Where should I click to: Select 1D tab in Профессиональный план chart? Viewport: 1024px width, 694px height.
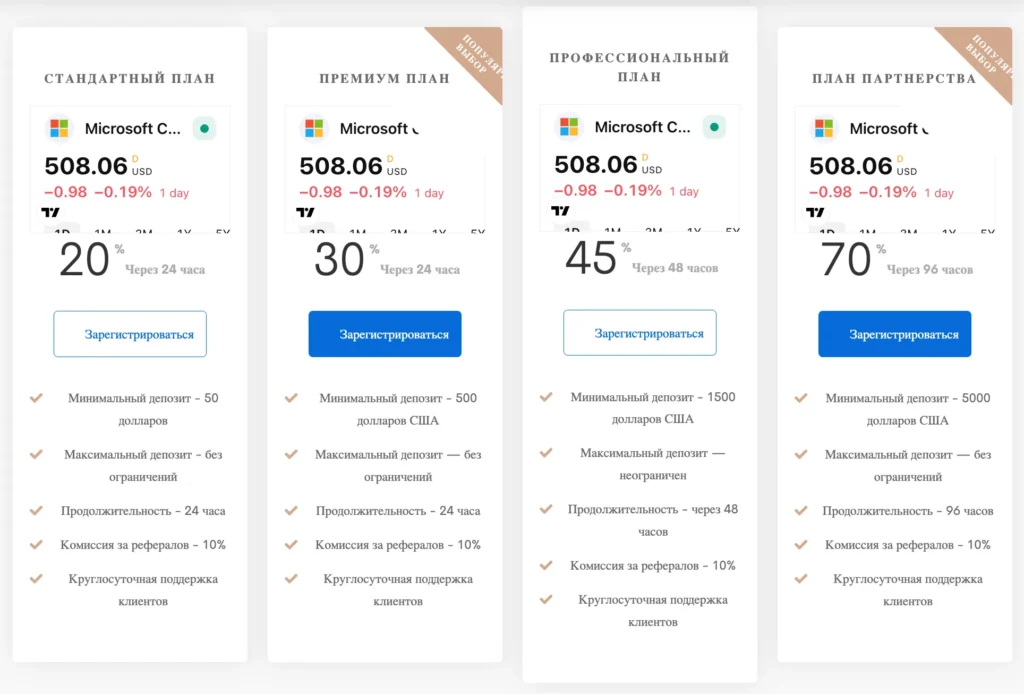(x=572, y=230)
